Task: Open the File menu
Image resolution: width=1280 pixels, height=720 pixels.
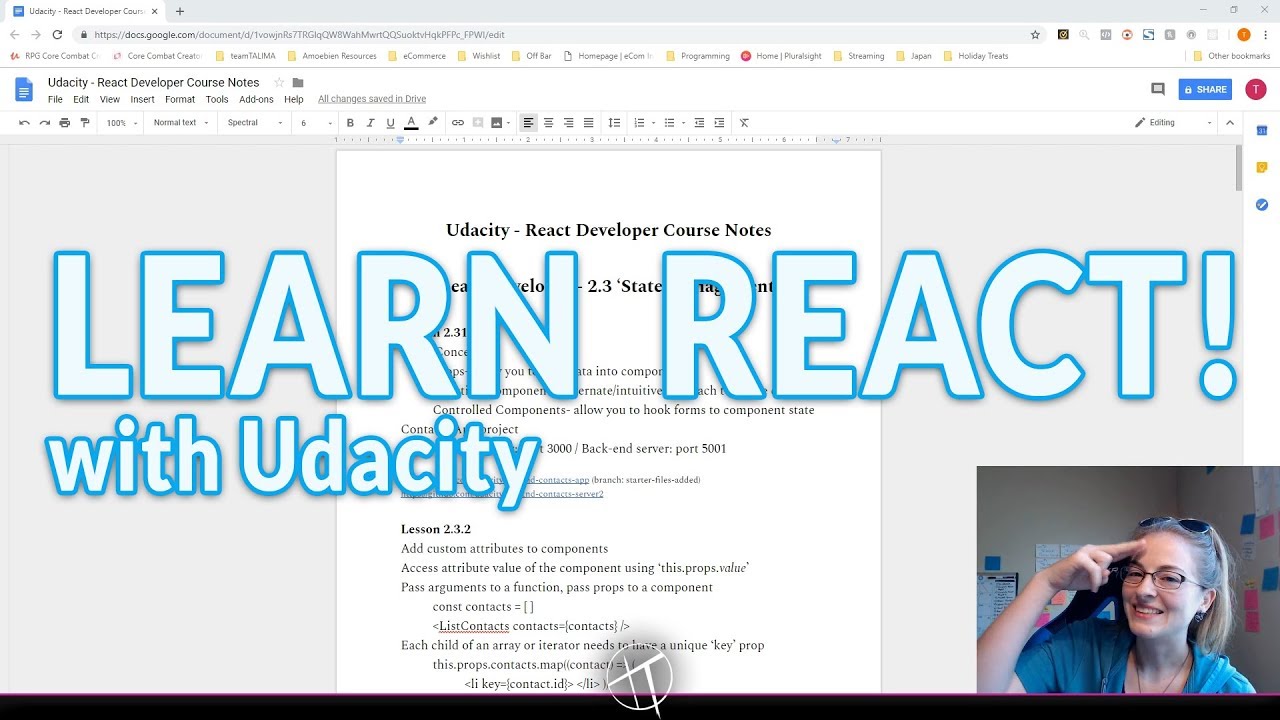Action: [55, 100]
